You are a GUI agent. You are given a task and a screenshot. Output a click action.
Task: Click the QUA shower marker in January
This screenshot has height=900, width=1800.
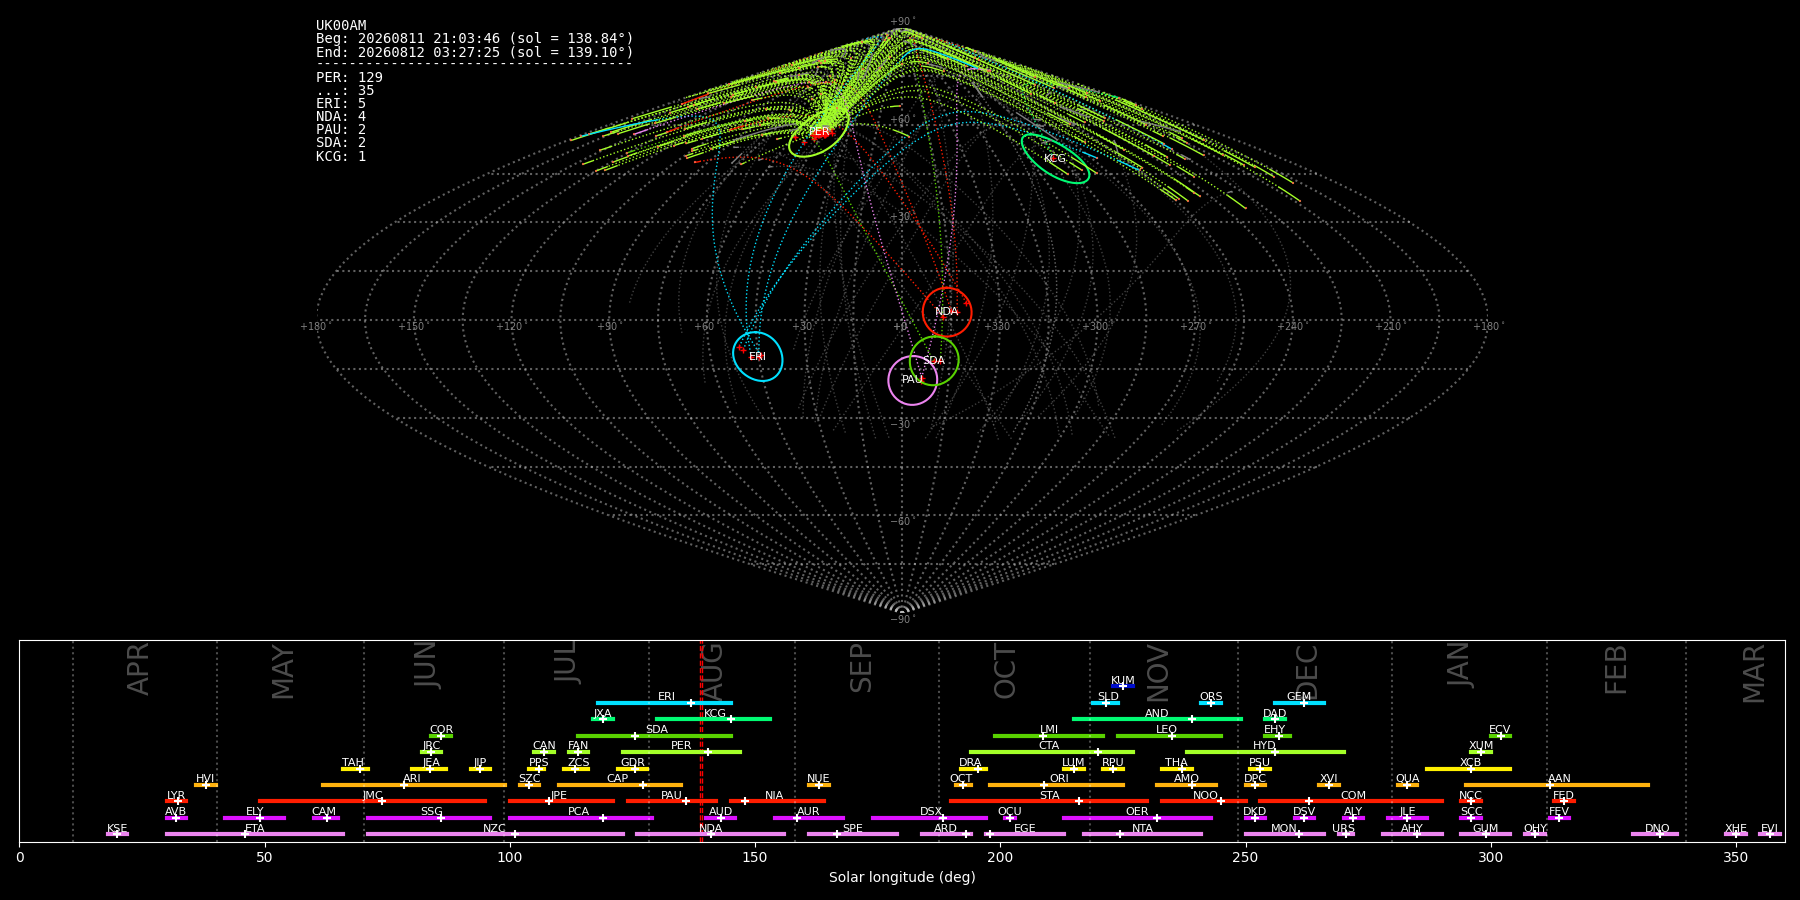[x=1407, y=785]
